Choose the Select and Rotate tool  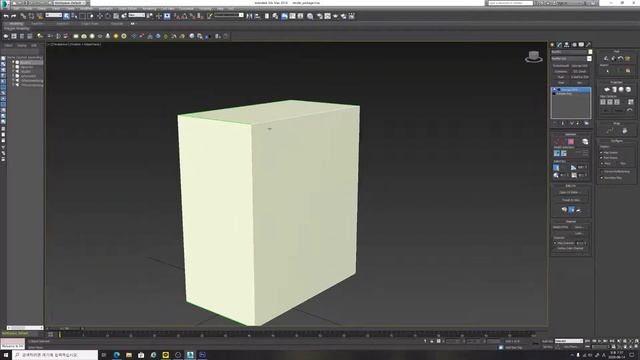click(x=108, y=16)
